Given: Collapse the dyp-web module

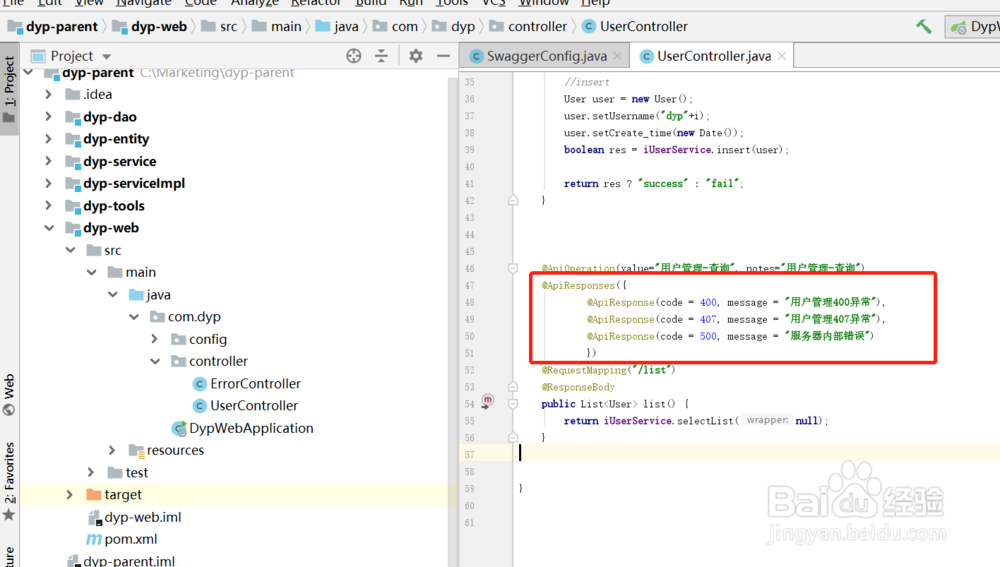Looking at the screenshot, I should [48, 228].
